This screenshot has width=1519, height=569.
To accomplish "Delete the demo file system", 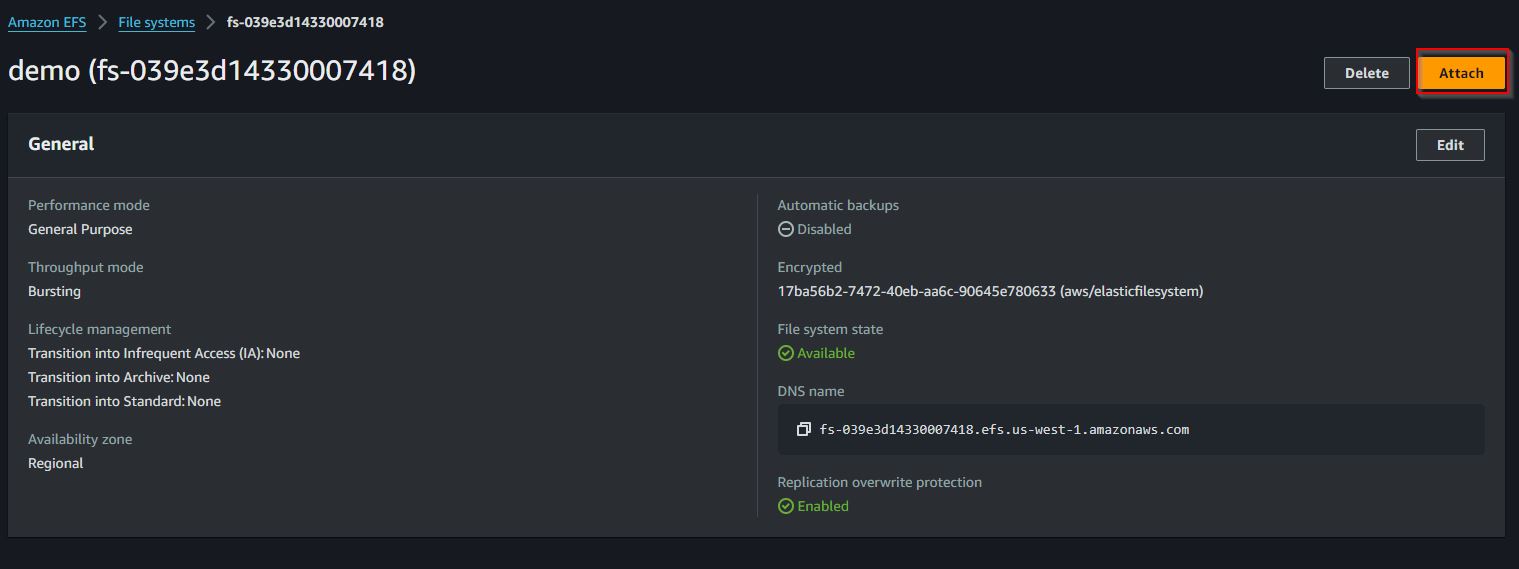I will [1366, 73].
